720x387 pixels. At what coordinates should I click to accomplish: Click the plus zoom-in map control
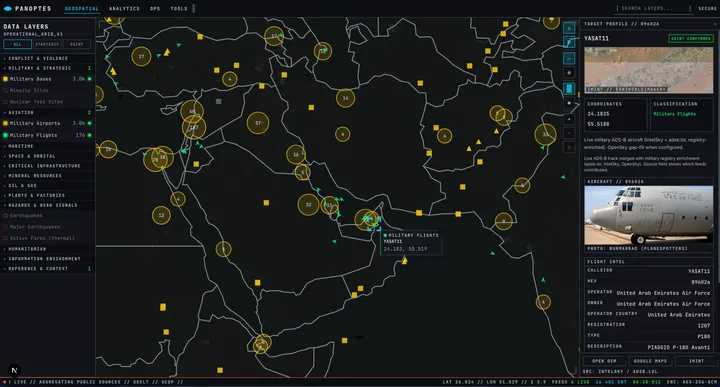click(569, 119)
